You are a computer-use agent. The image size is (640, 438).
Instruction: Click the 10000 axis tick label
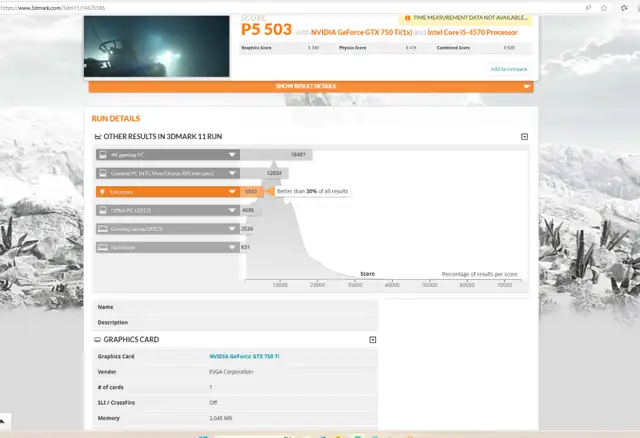(280, 285)
